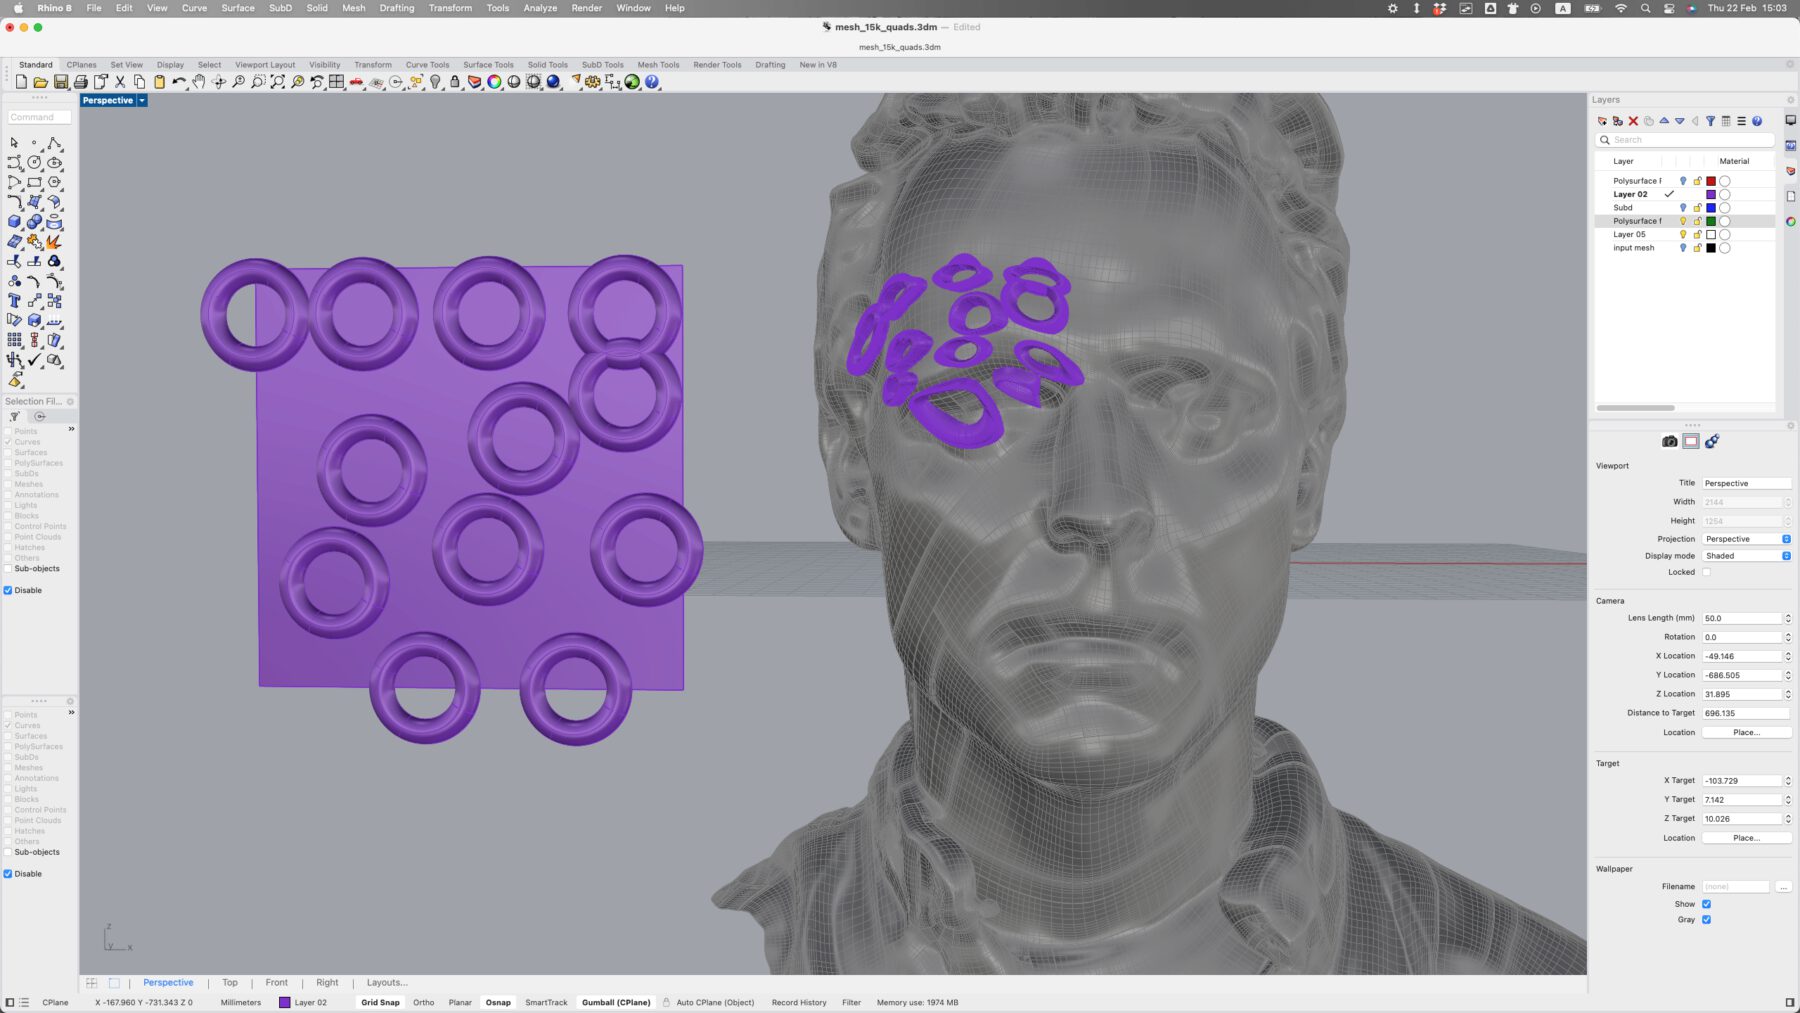Click the X Location stepper arrows
Image resolution: width=1800 pixels, height=1013 pixels.
1788,656
